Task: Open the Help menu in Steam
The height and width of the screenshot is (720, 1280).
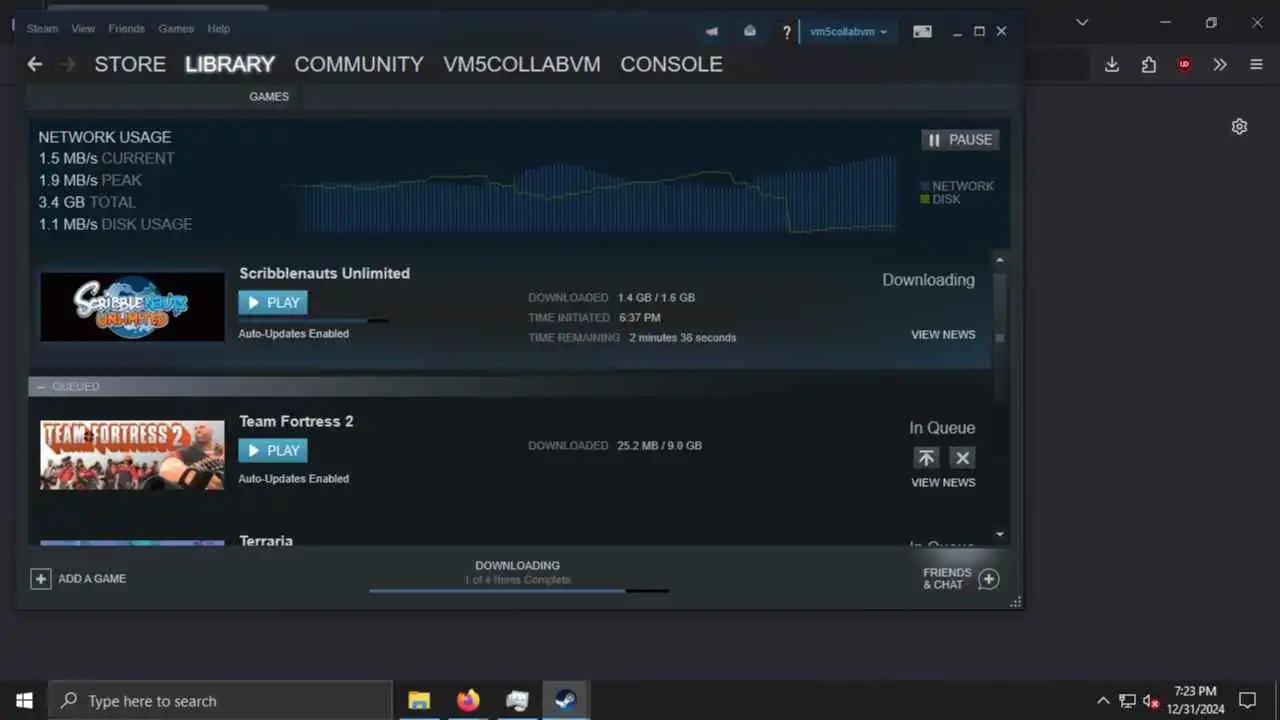Action: (x=218, y=29)
